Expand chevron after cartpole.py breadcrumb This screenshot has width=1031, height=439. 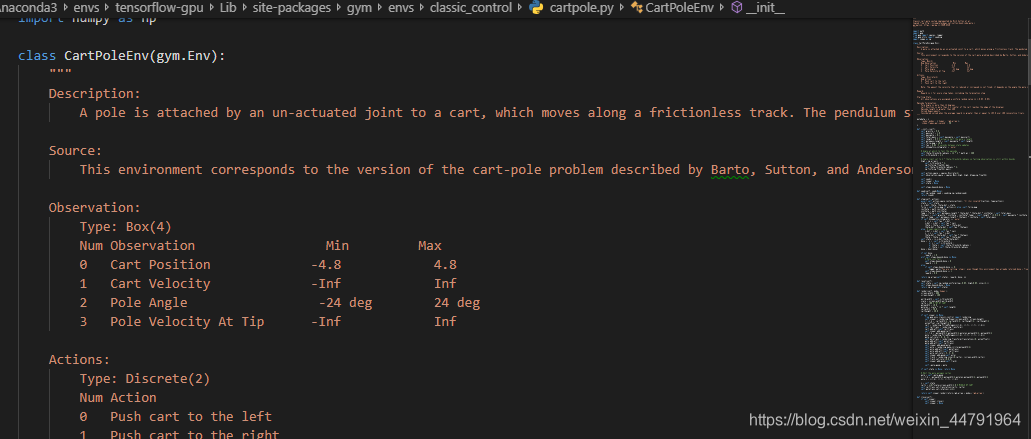click(x=624, y=8)
